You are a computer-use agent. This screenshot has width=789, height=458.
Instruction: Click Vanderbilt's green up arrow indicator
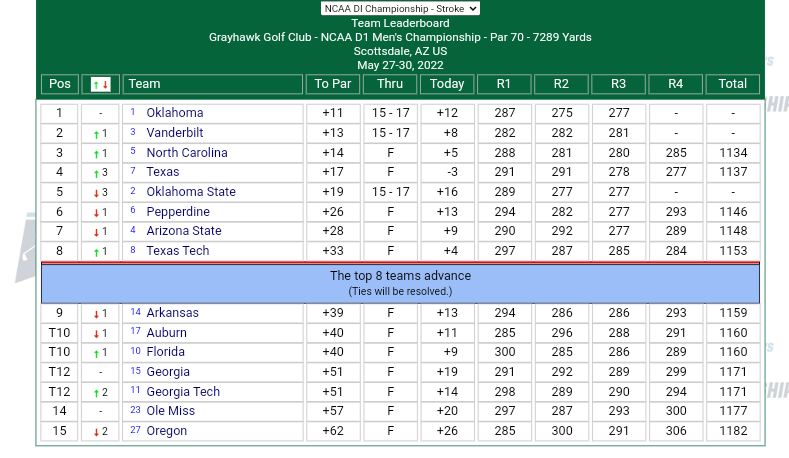coord(95,134)
